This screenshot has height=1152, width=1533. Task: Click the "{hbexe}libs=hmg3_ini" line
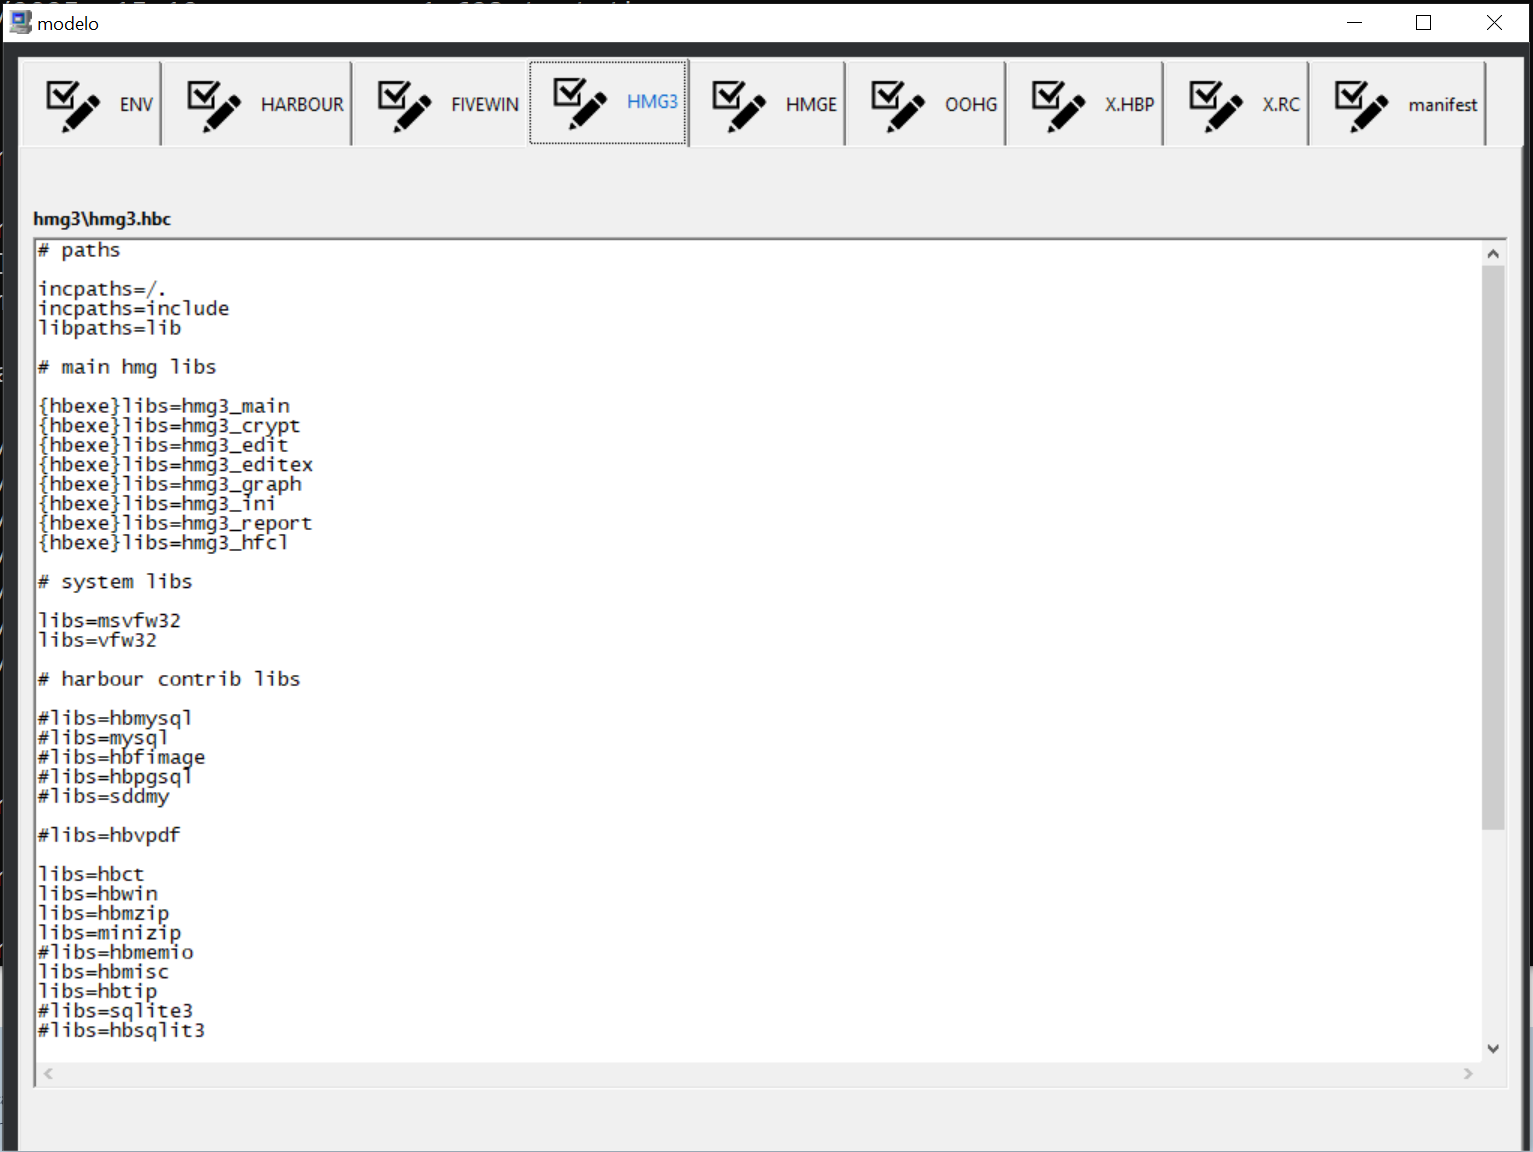coord(157,504)
